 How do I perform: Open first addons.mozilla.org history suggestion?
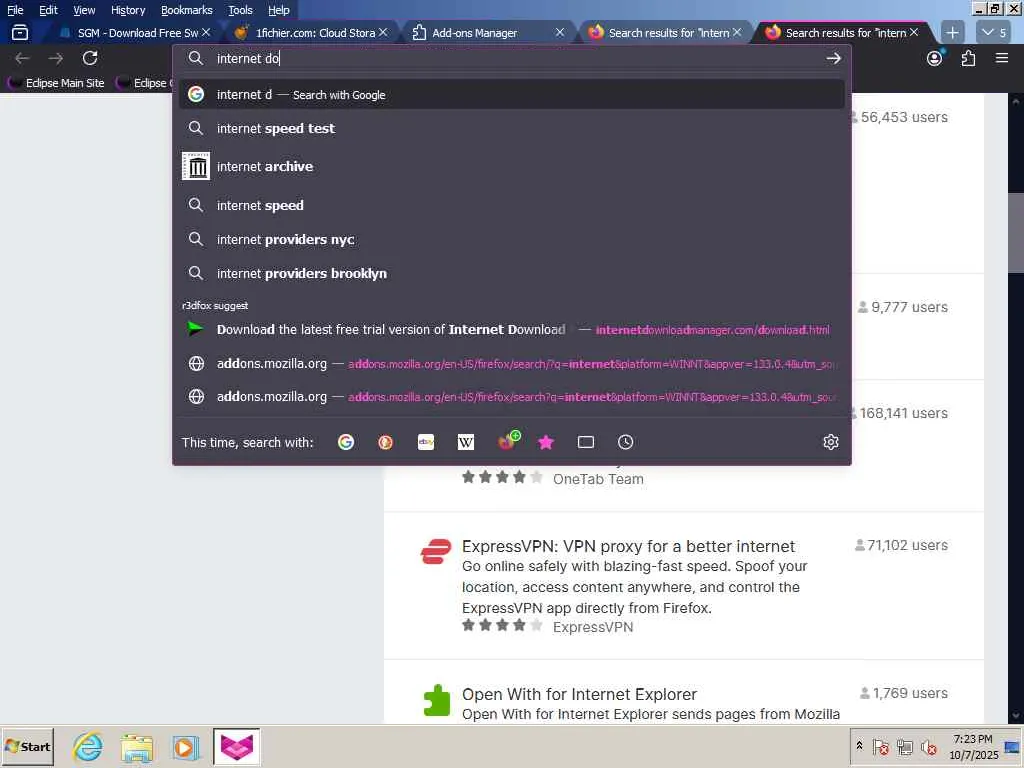[511, 363]
